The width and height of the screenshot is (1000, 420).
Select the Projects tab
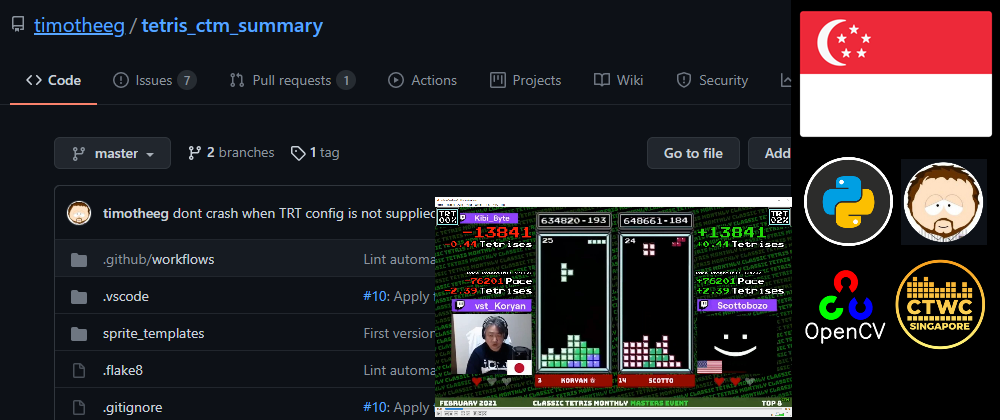[x=525, y=80]
